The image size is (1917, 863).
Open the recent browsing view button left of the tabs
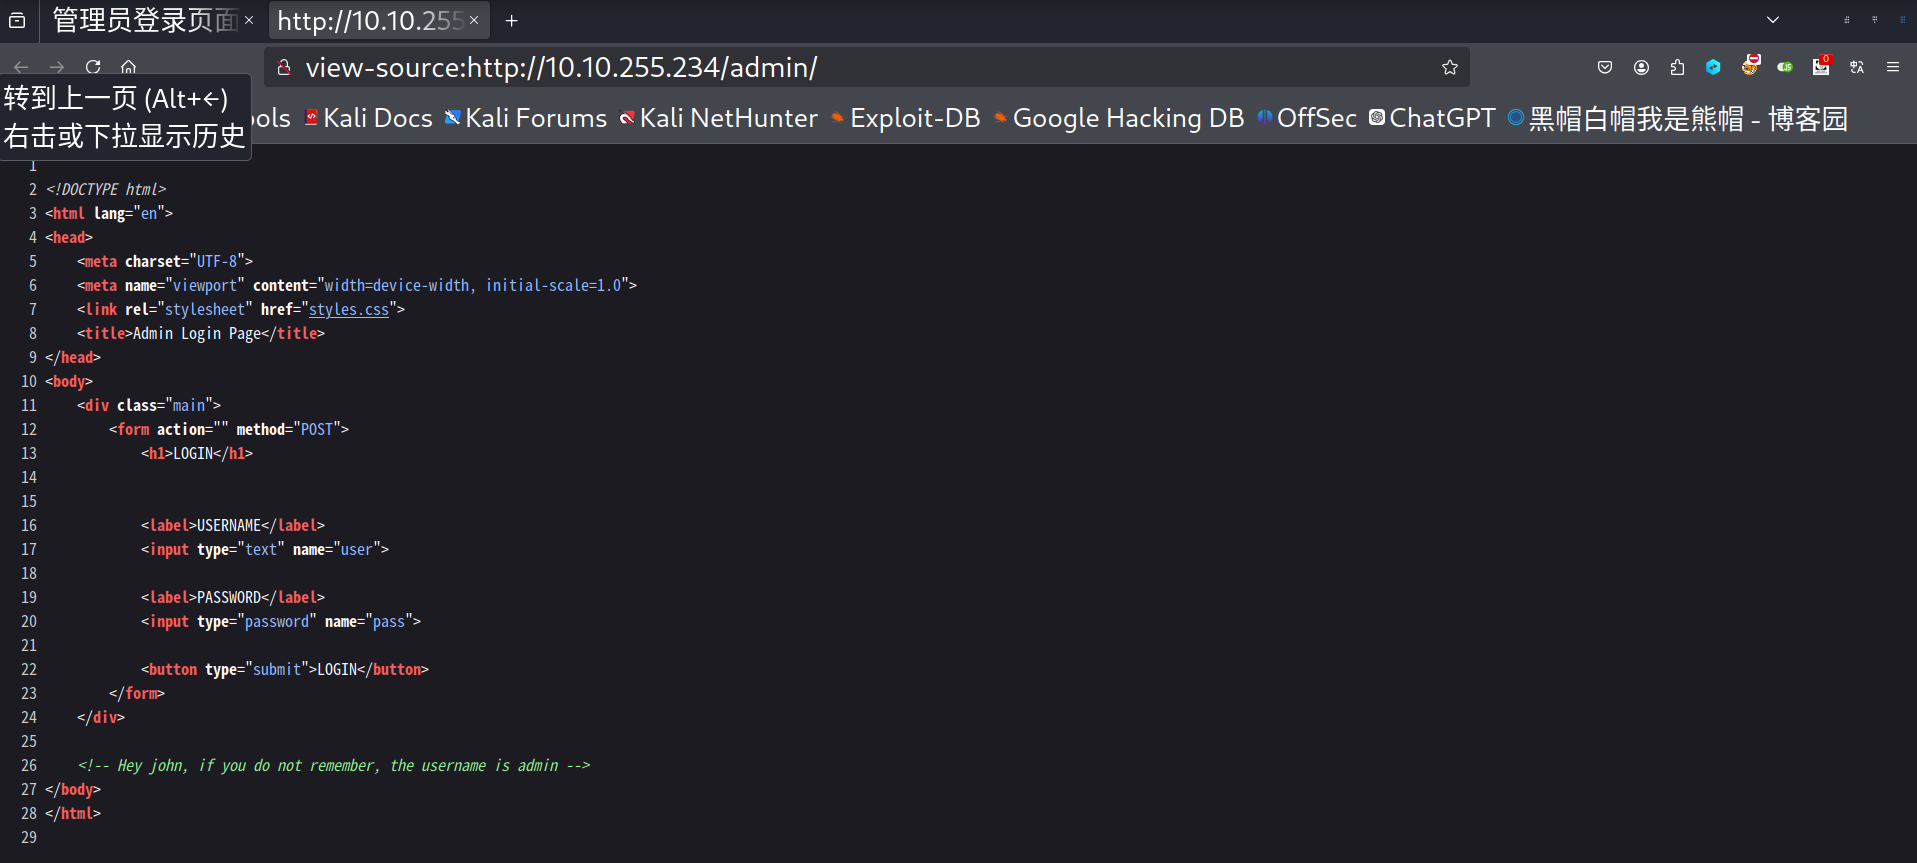(x=17, y=20)
